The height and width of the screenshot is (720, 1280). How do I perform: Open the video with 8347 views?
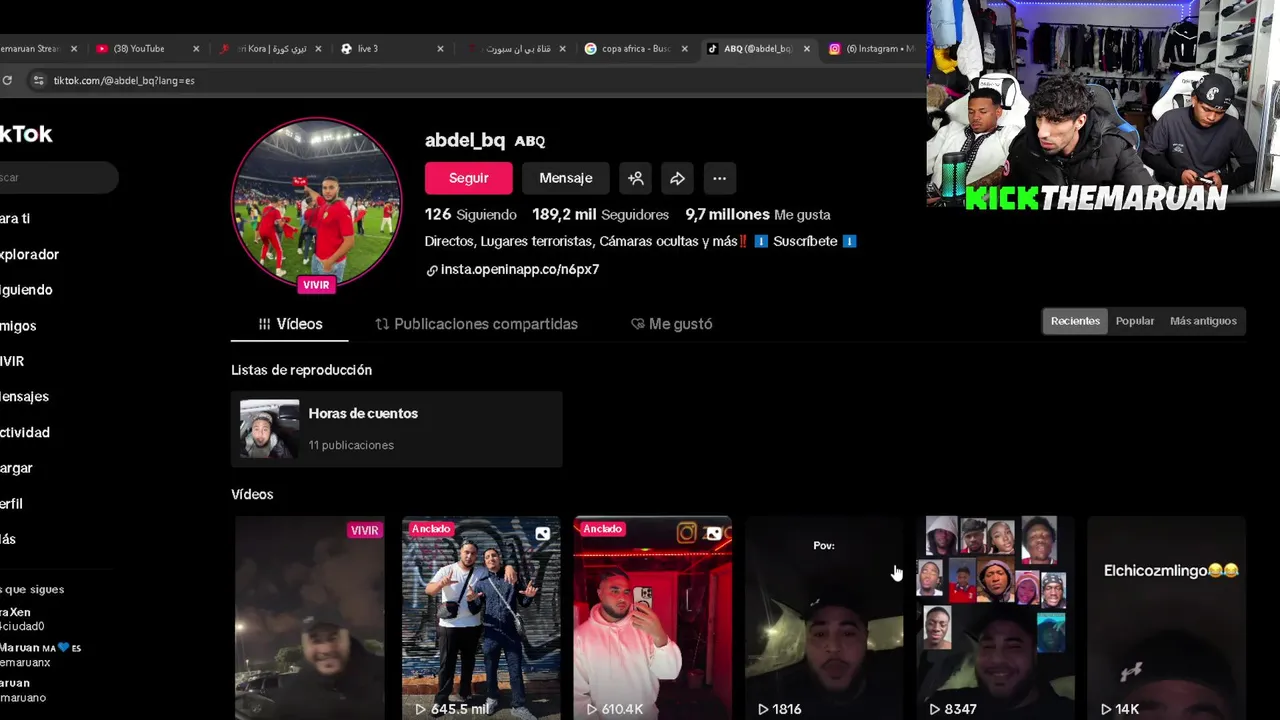point(995,618)
